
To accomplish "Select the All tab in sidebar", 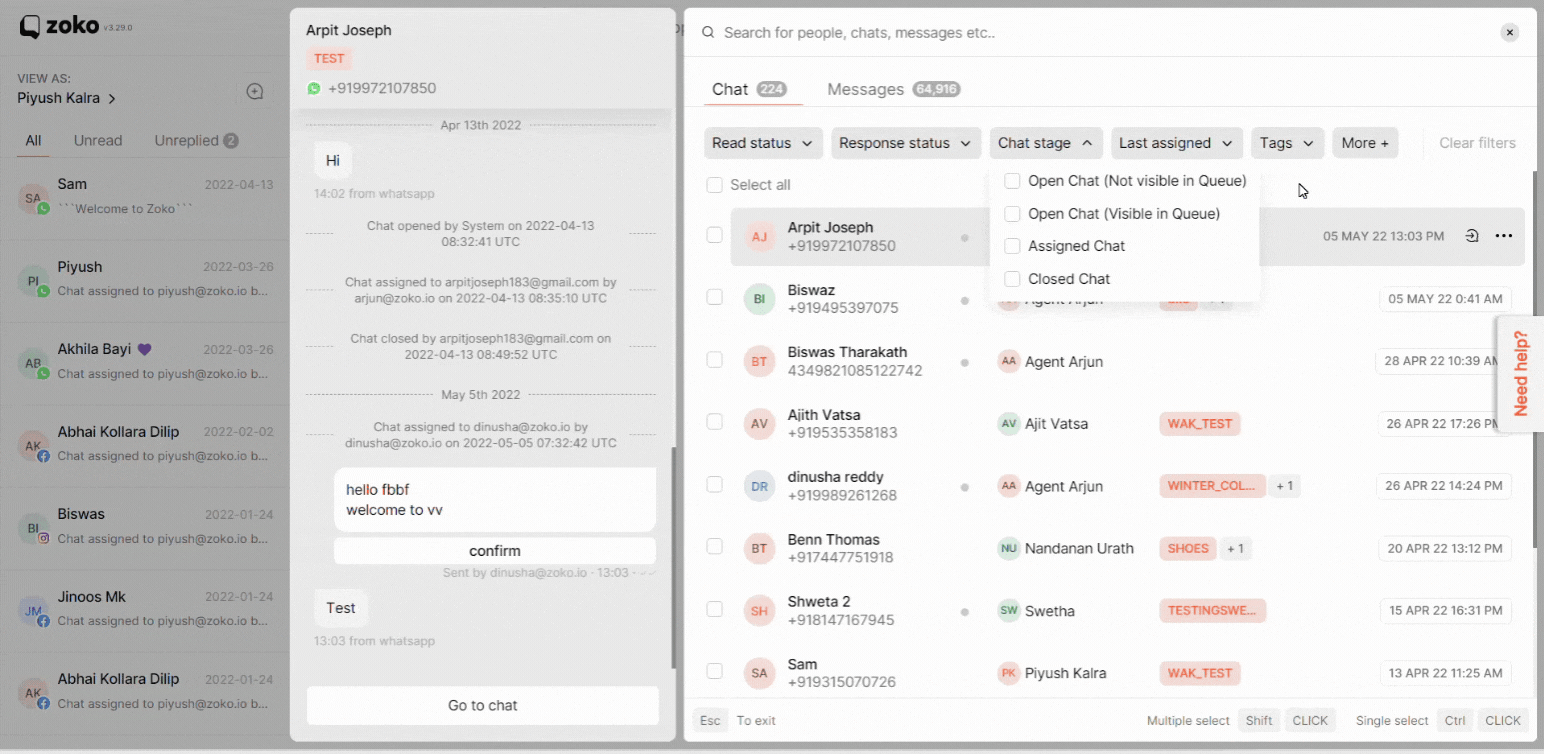I will (33, 141).
